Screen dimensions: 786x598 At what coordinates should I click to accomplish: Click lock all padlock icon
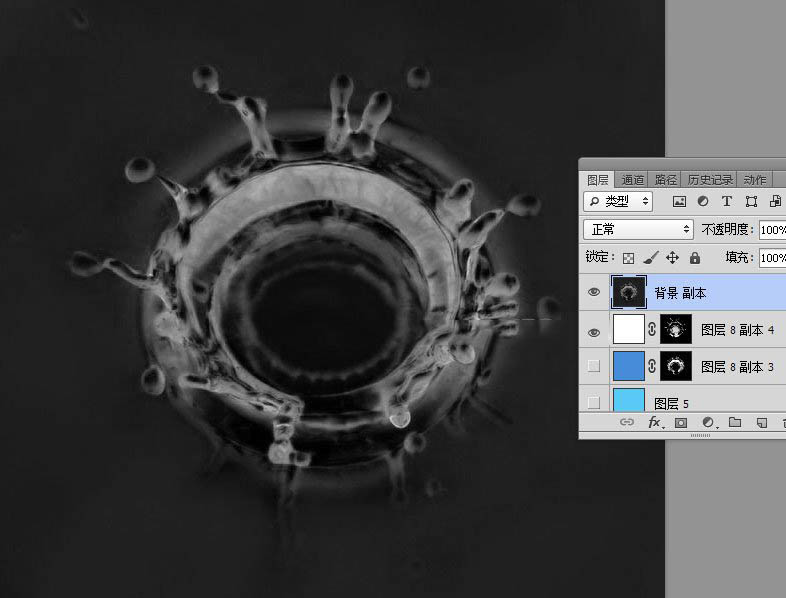click(x=694, y=258)
